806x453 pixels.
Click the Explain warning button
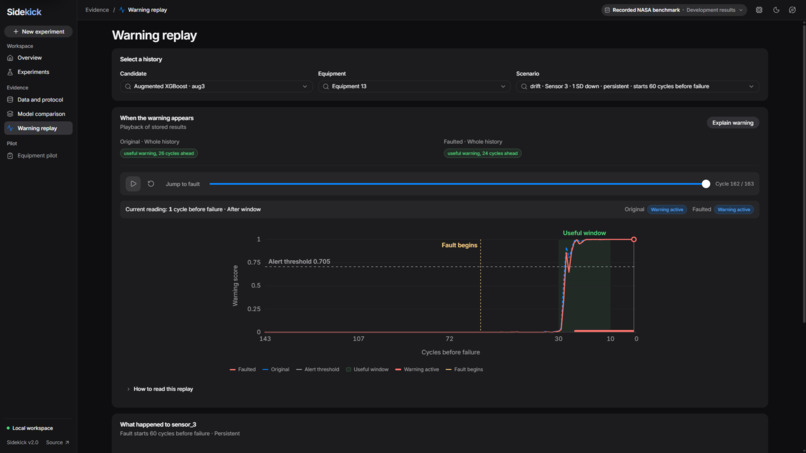[732, 123]
